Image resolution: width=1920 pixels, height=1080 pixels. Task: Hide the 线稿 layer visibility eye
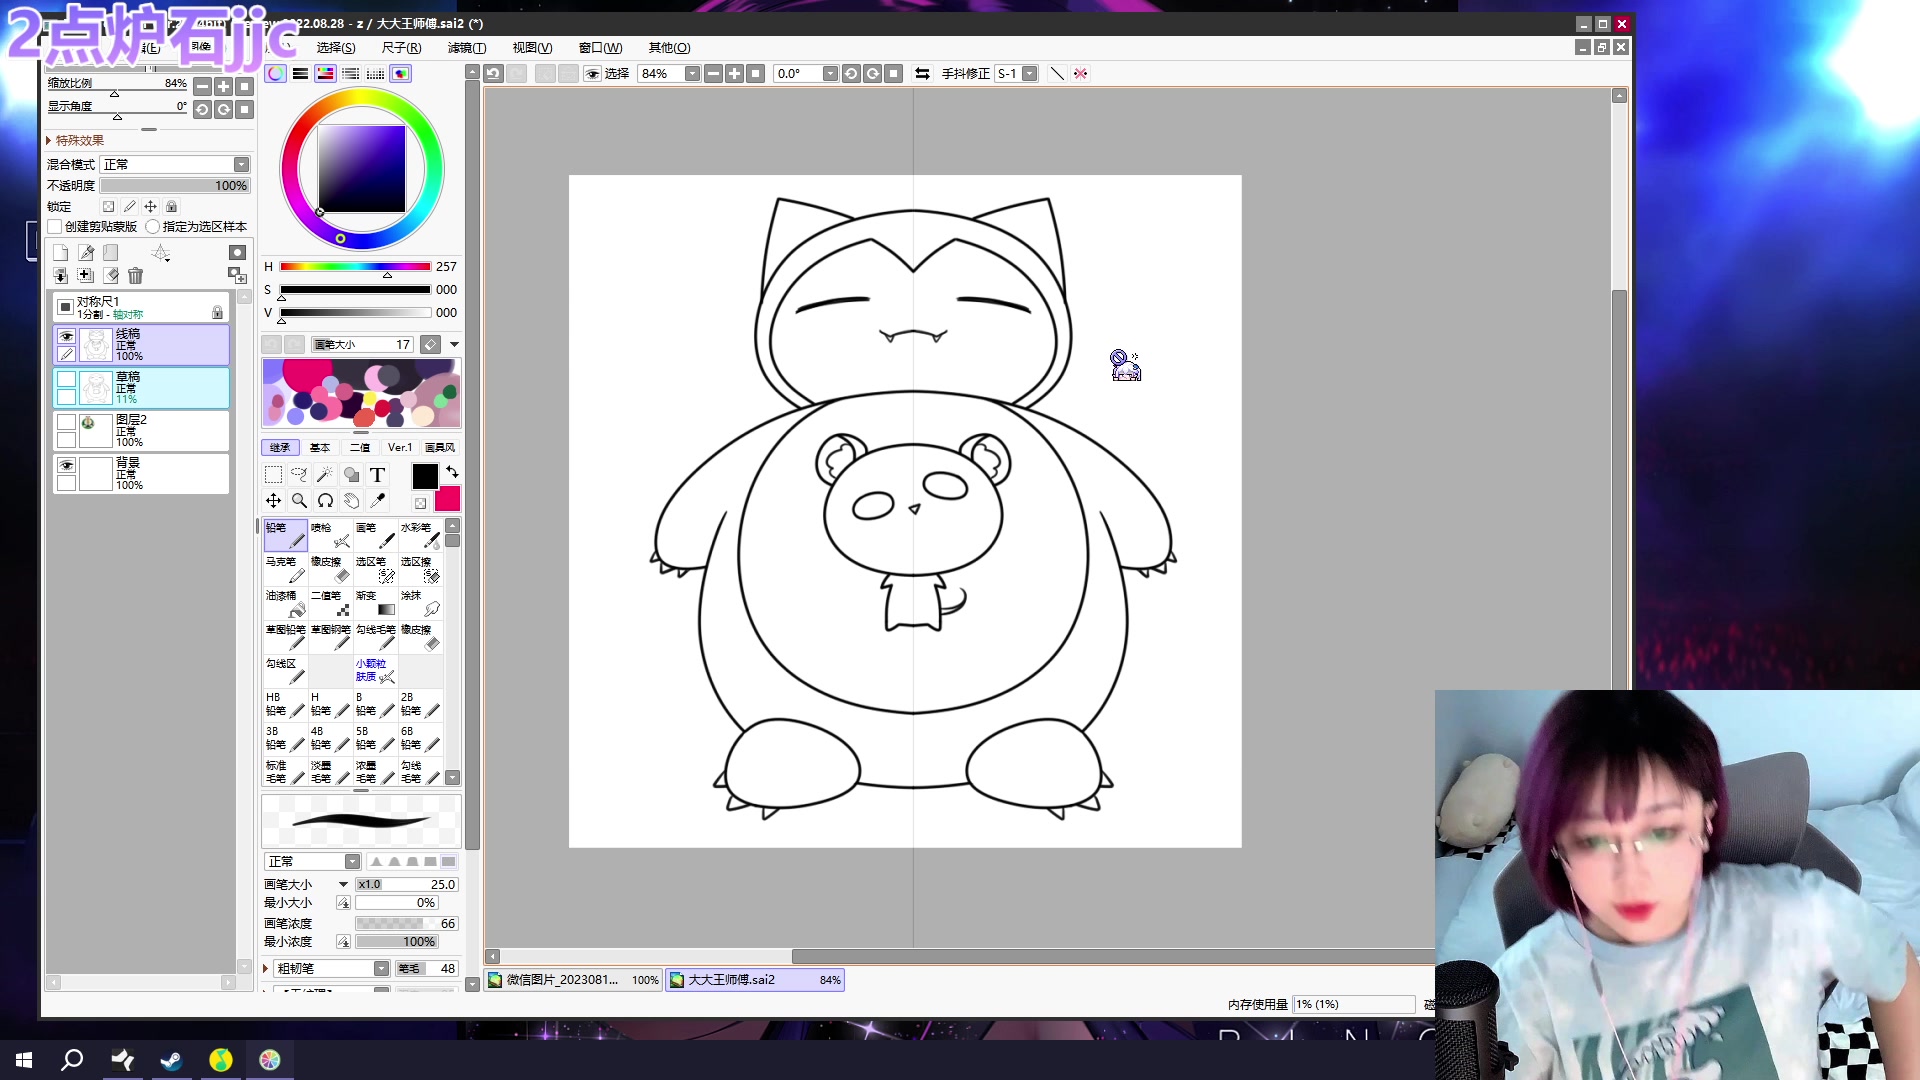(x=66, y=336)
